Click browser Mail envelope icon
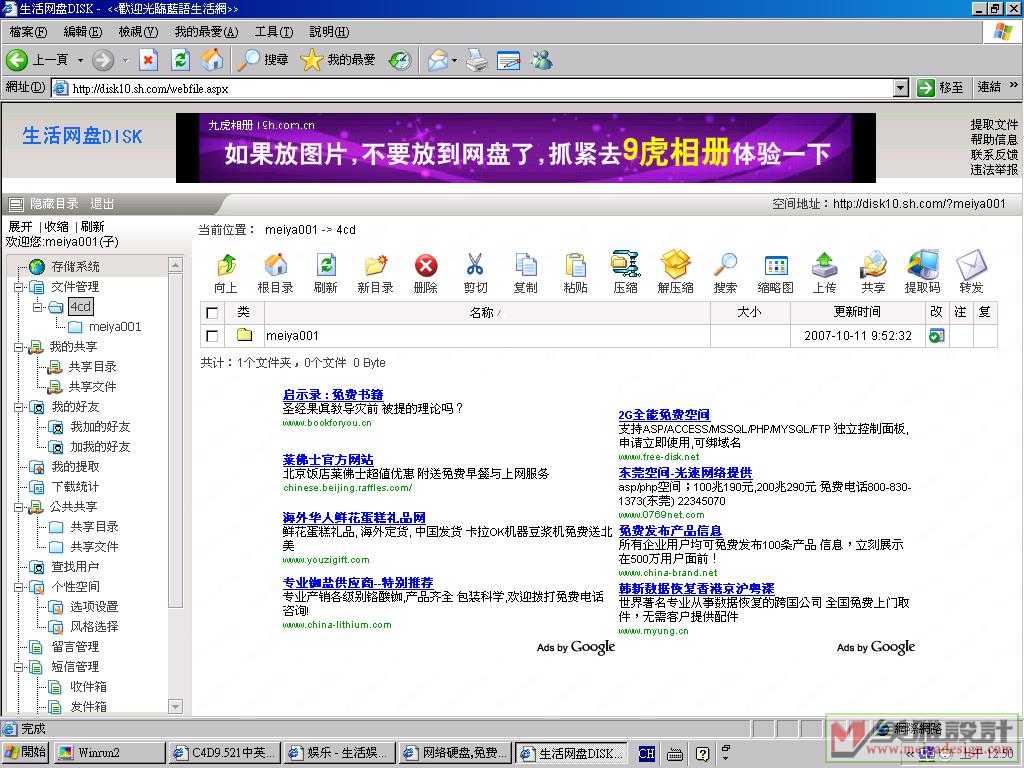The height and width of the screenshot is (768, 1024). click(x=438, y=60)
